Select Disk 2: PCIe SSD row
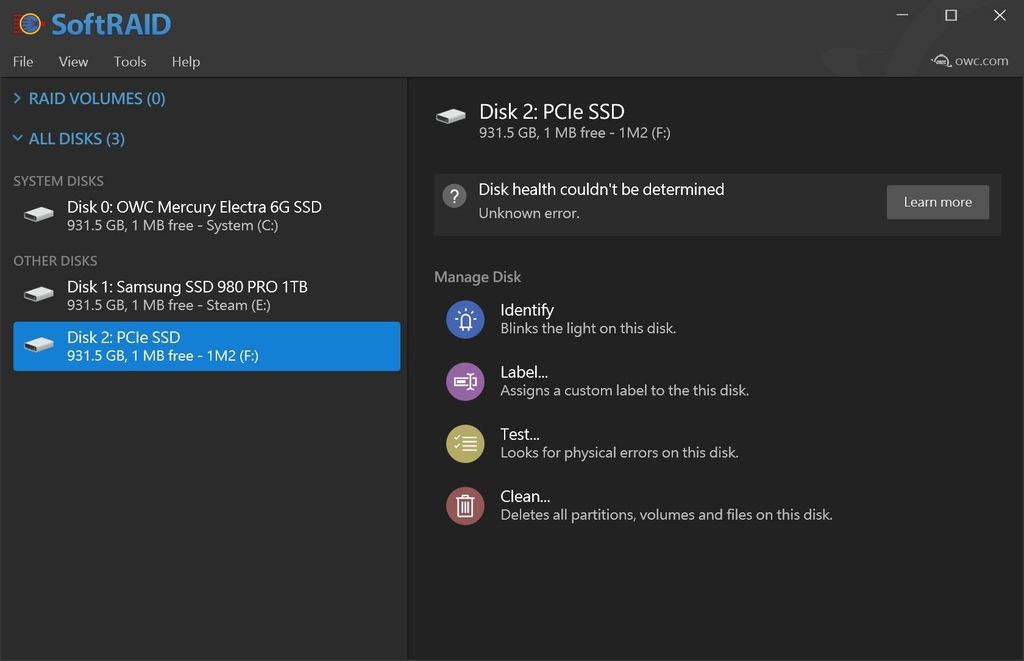This screenshot has height=661, width=1024. tap(206, 346)
